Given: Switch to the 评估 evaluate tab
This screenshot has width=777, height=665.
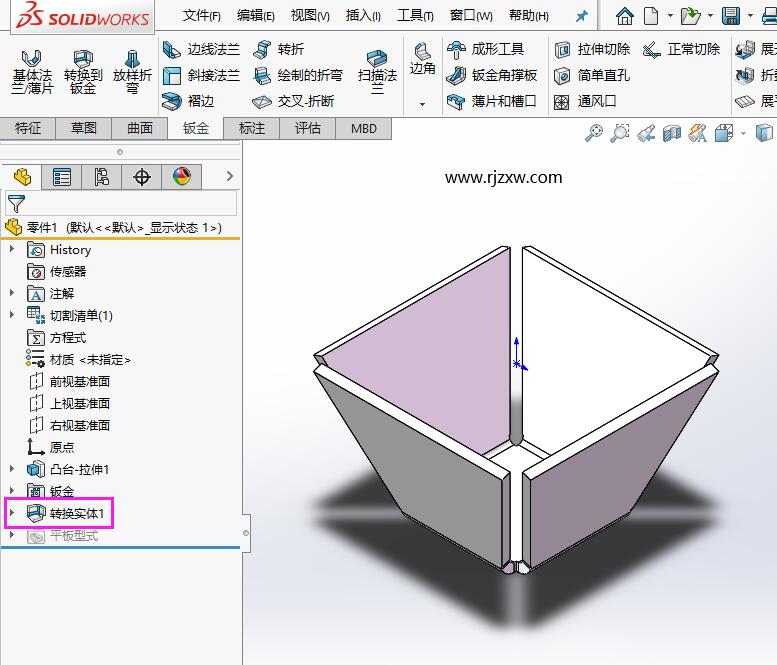Looking at the screenshot, I should [308, 128].
